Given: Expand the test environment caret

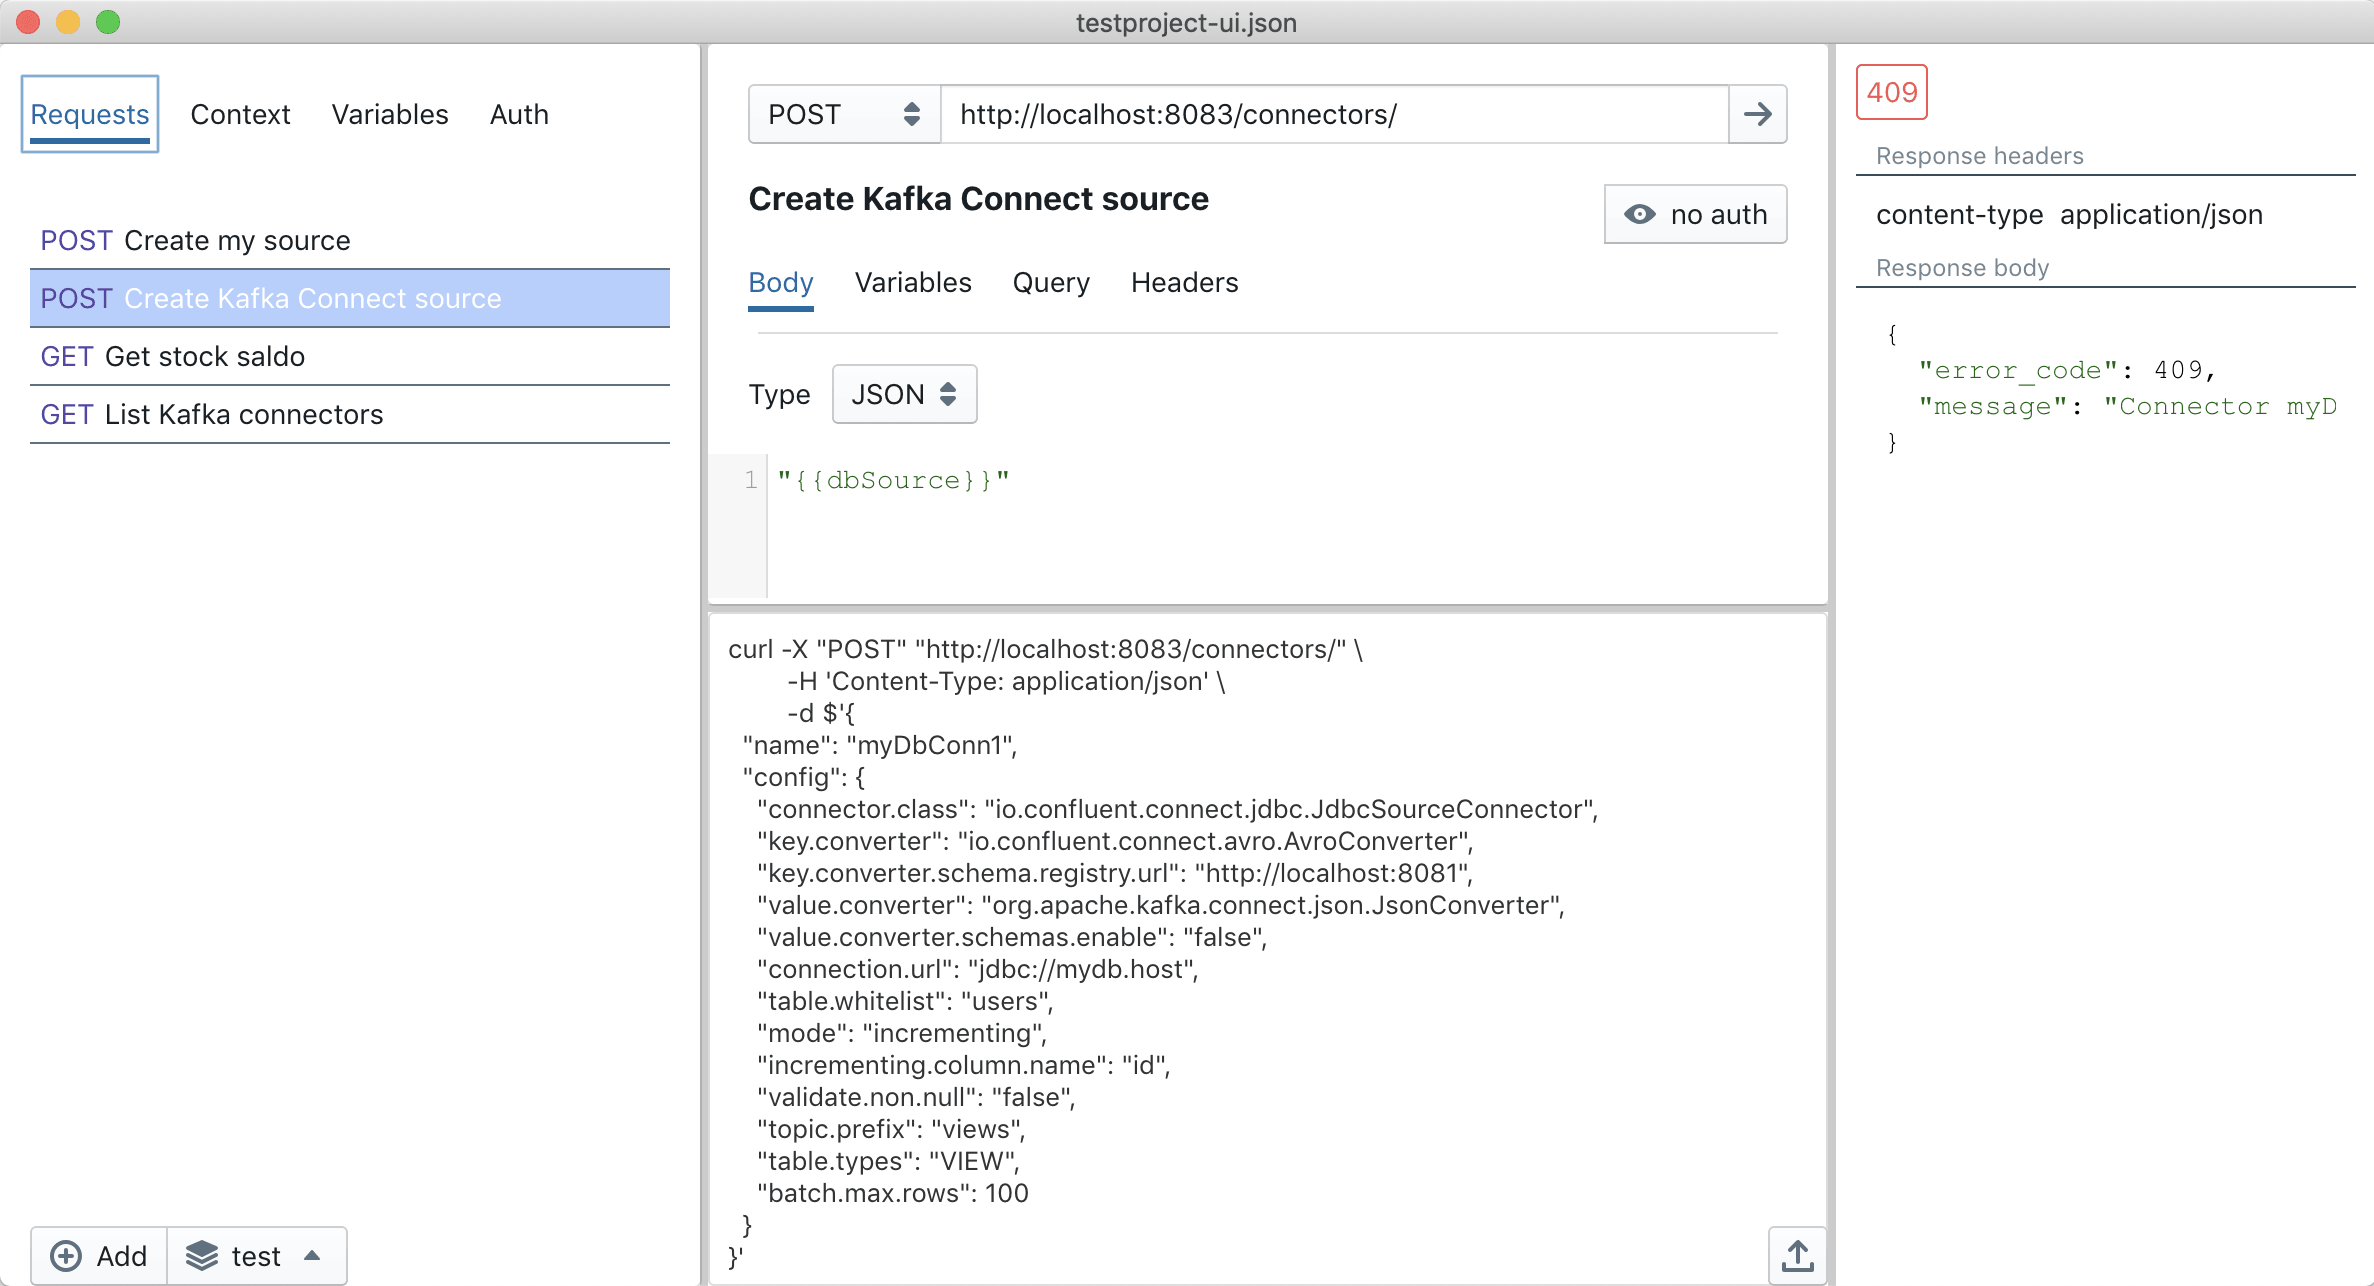Looking at the screenshot, I should 312,1256.
